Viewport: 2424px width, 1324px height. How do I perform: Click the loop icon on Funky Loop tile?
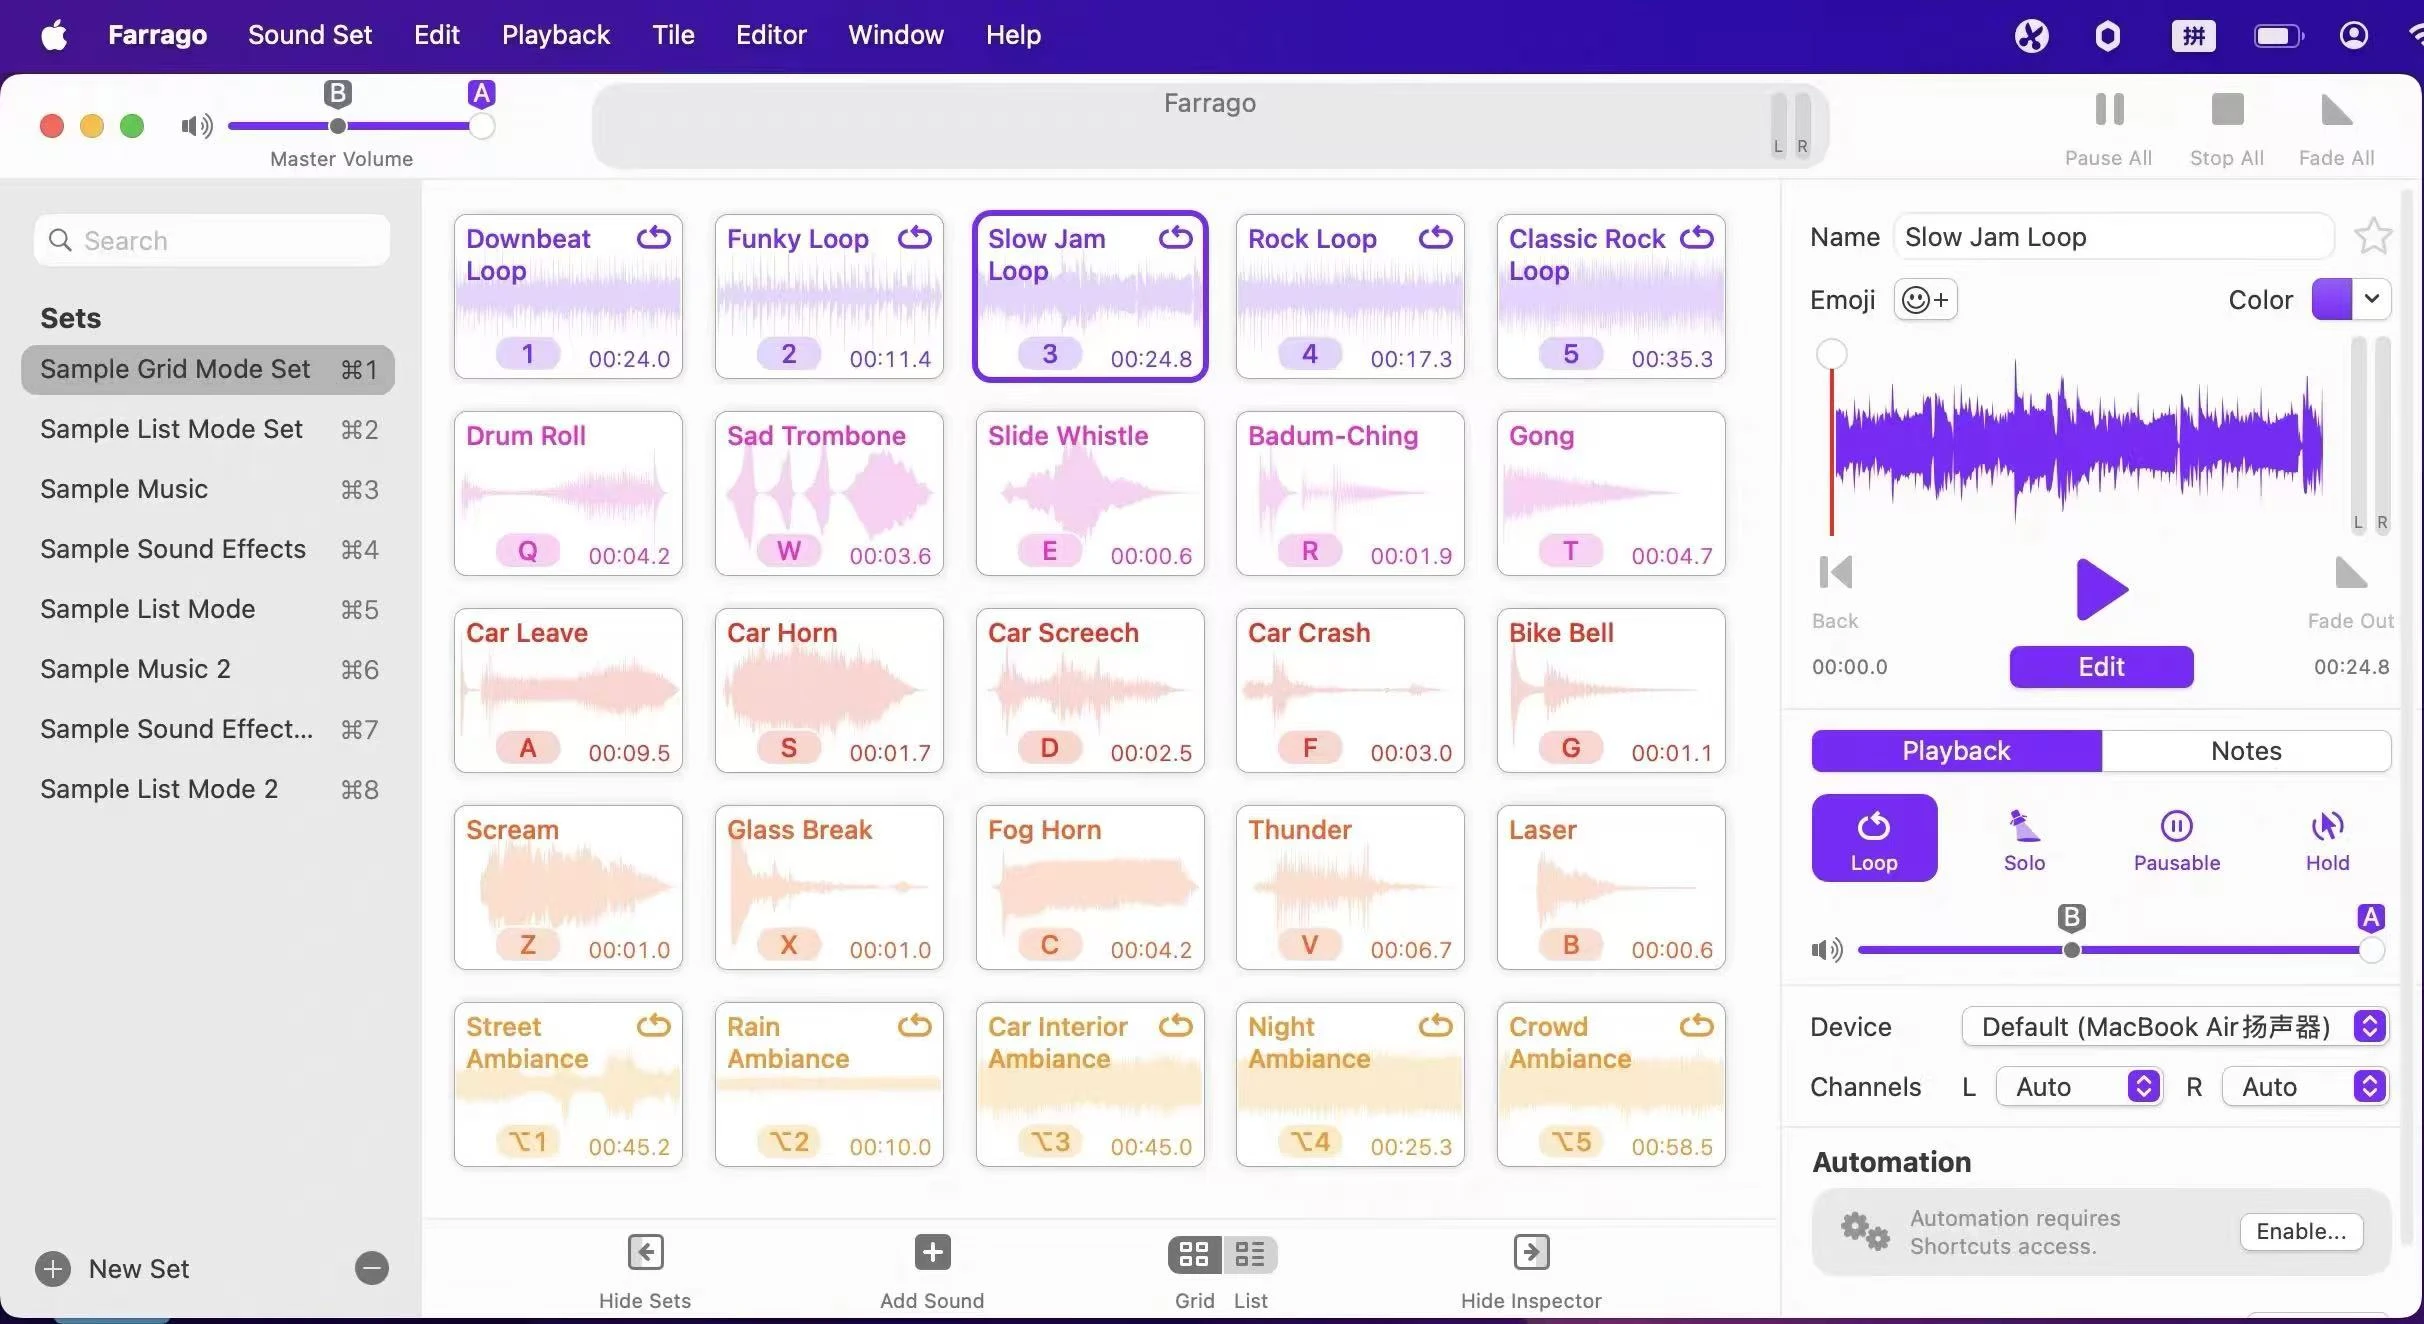[914, 238]
